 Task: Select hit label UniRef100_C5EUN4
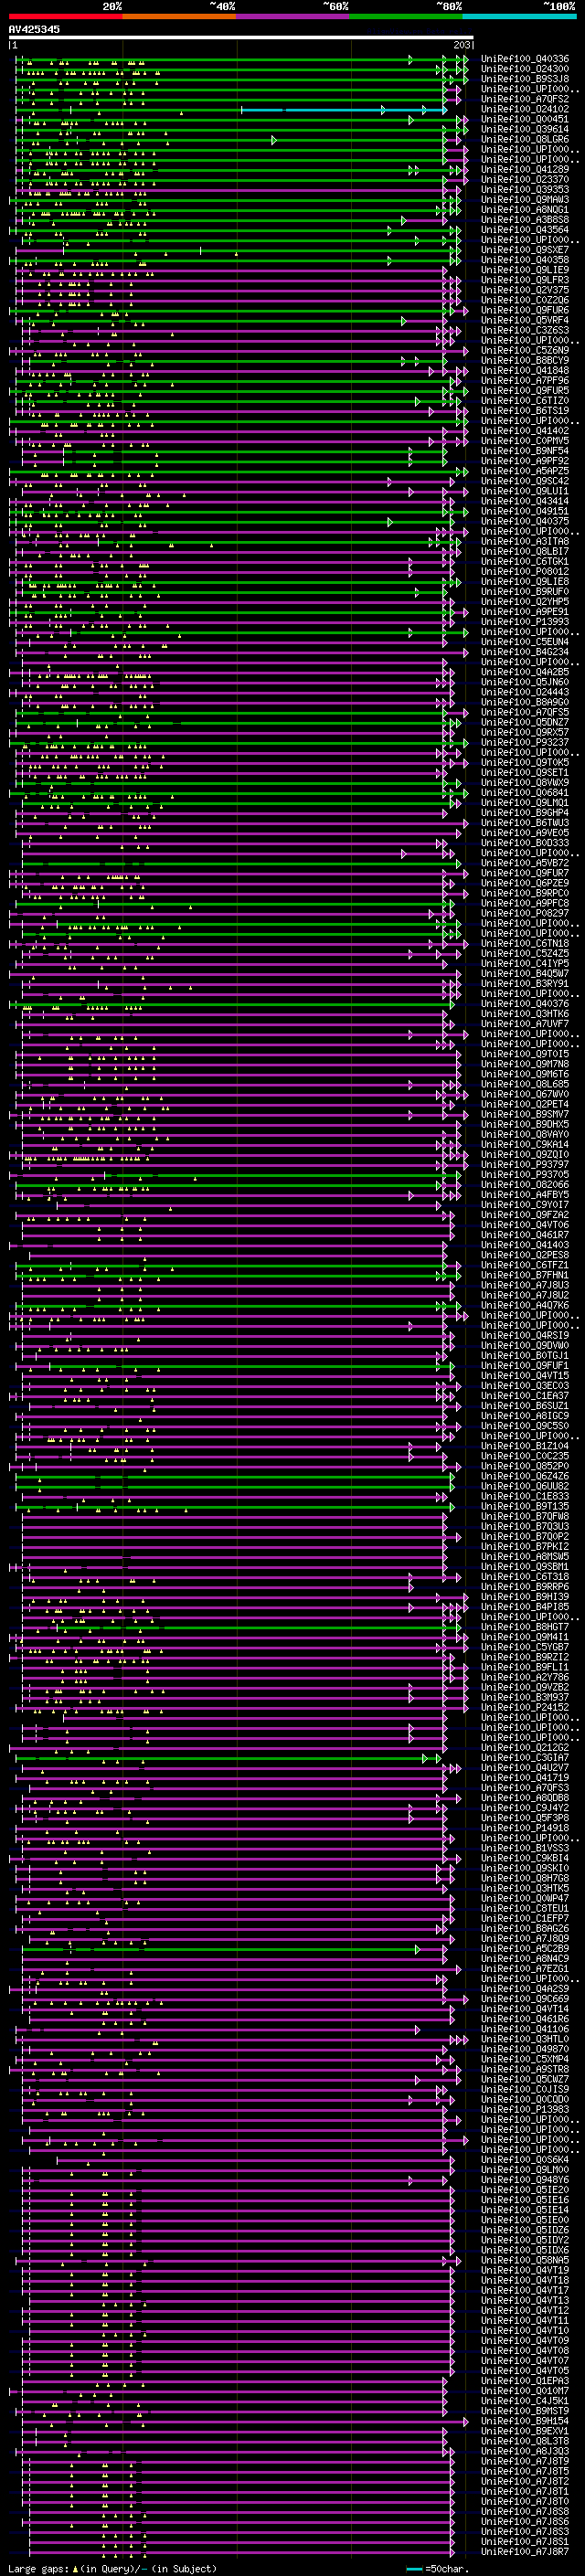[x=525, y=642]
